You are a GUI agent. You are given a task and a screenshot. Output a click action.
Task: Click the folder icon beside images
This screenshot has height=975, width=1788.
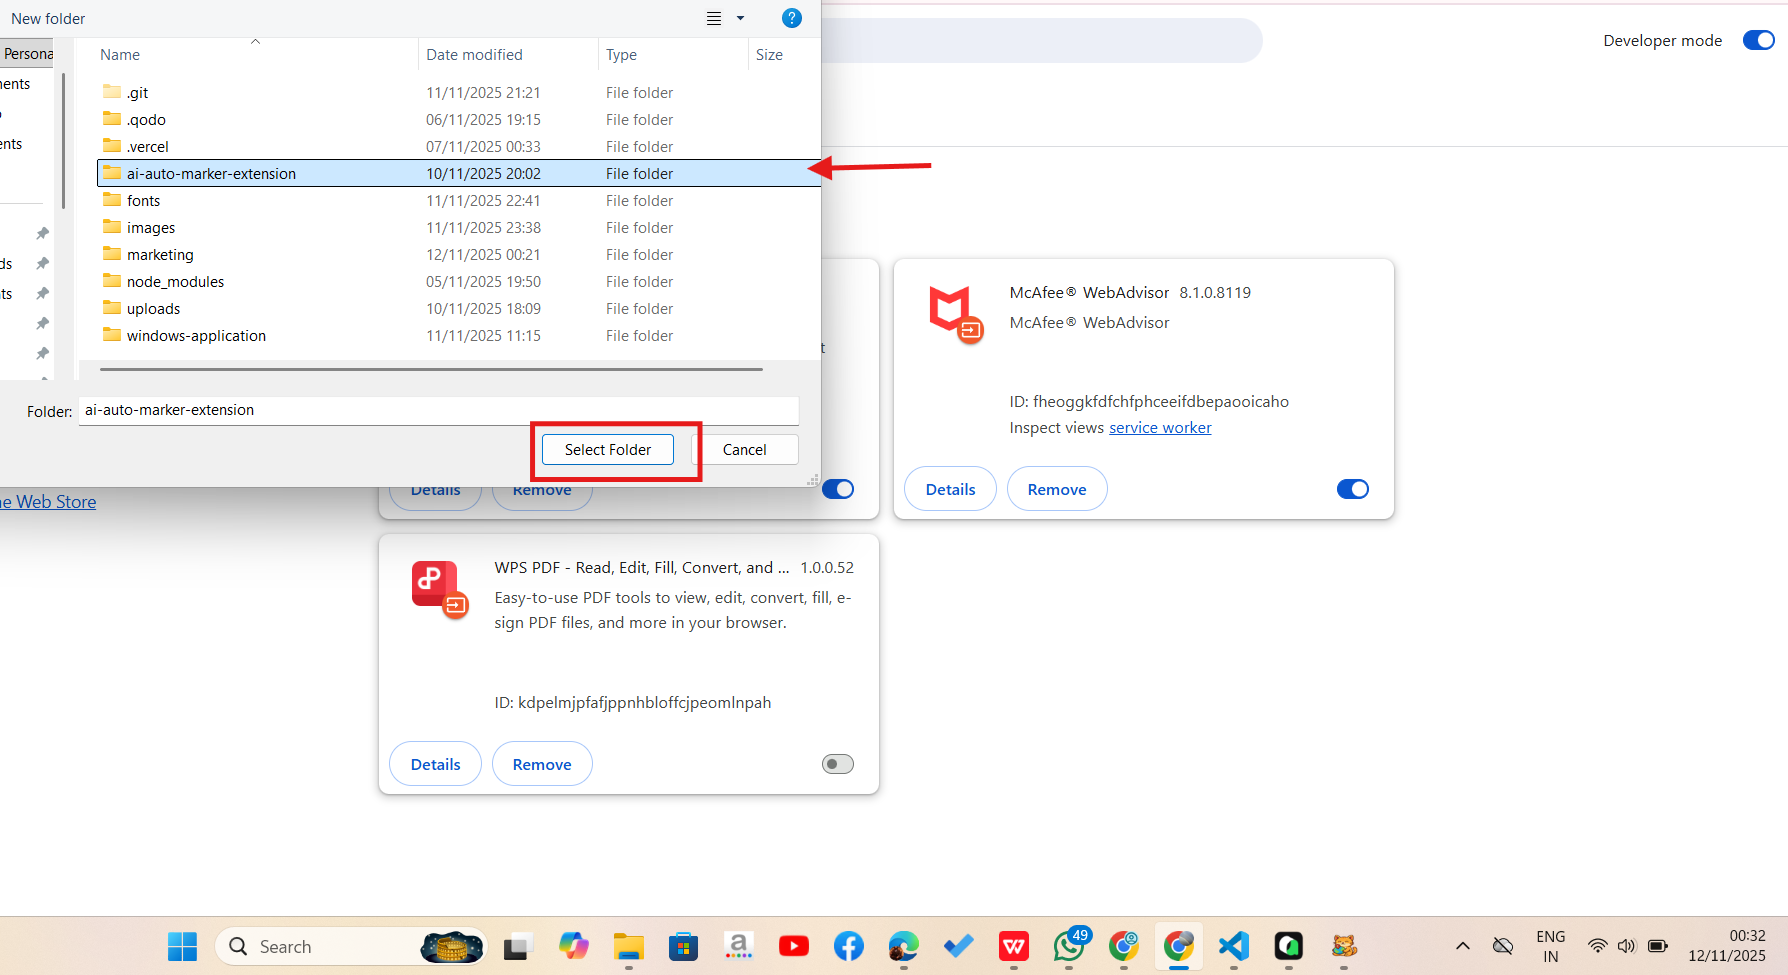click(112, 227)
